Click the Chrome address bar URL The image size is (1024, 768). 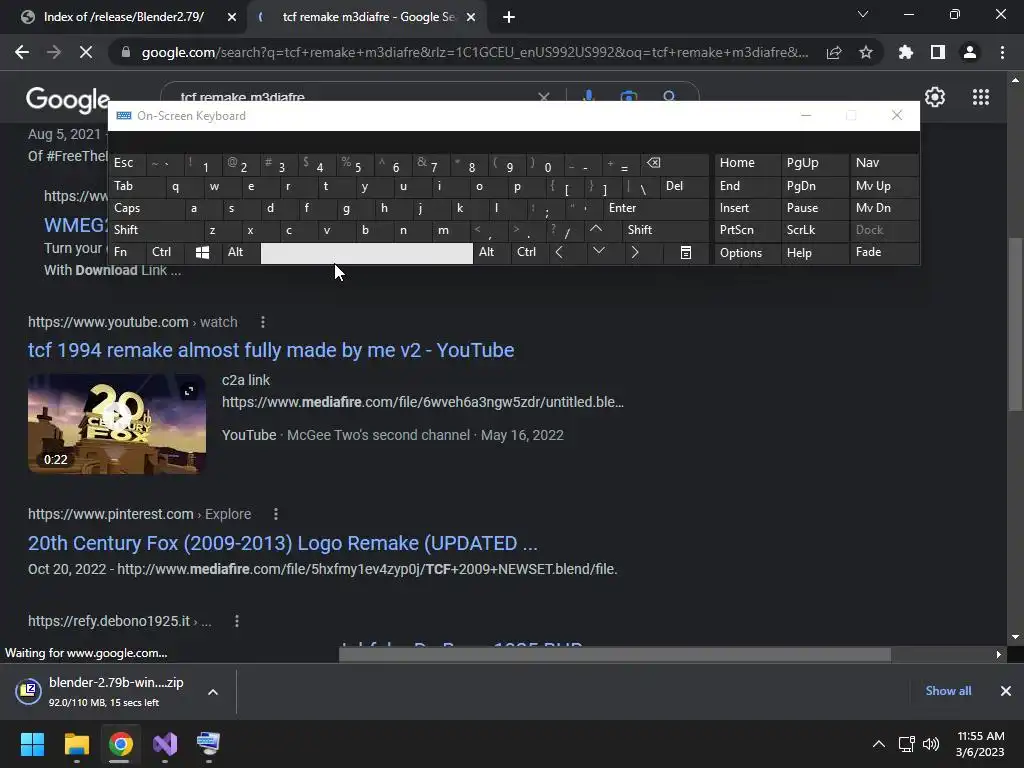click(x=475, y=52)
